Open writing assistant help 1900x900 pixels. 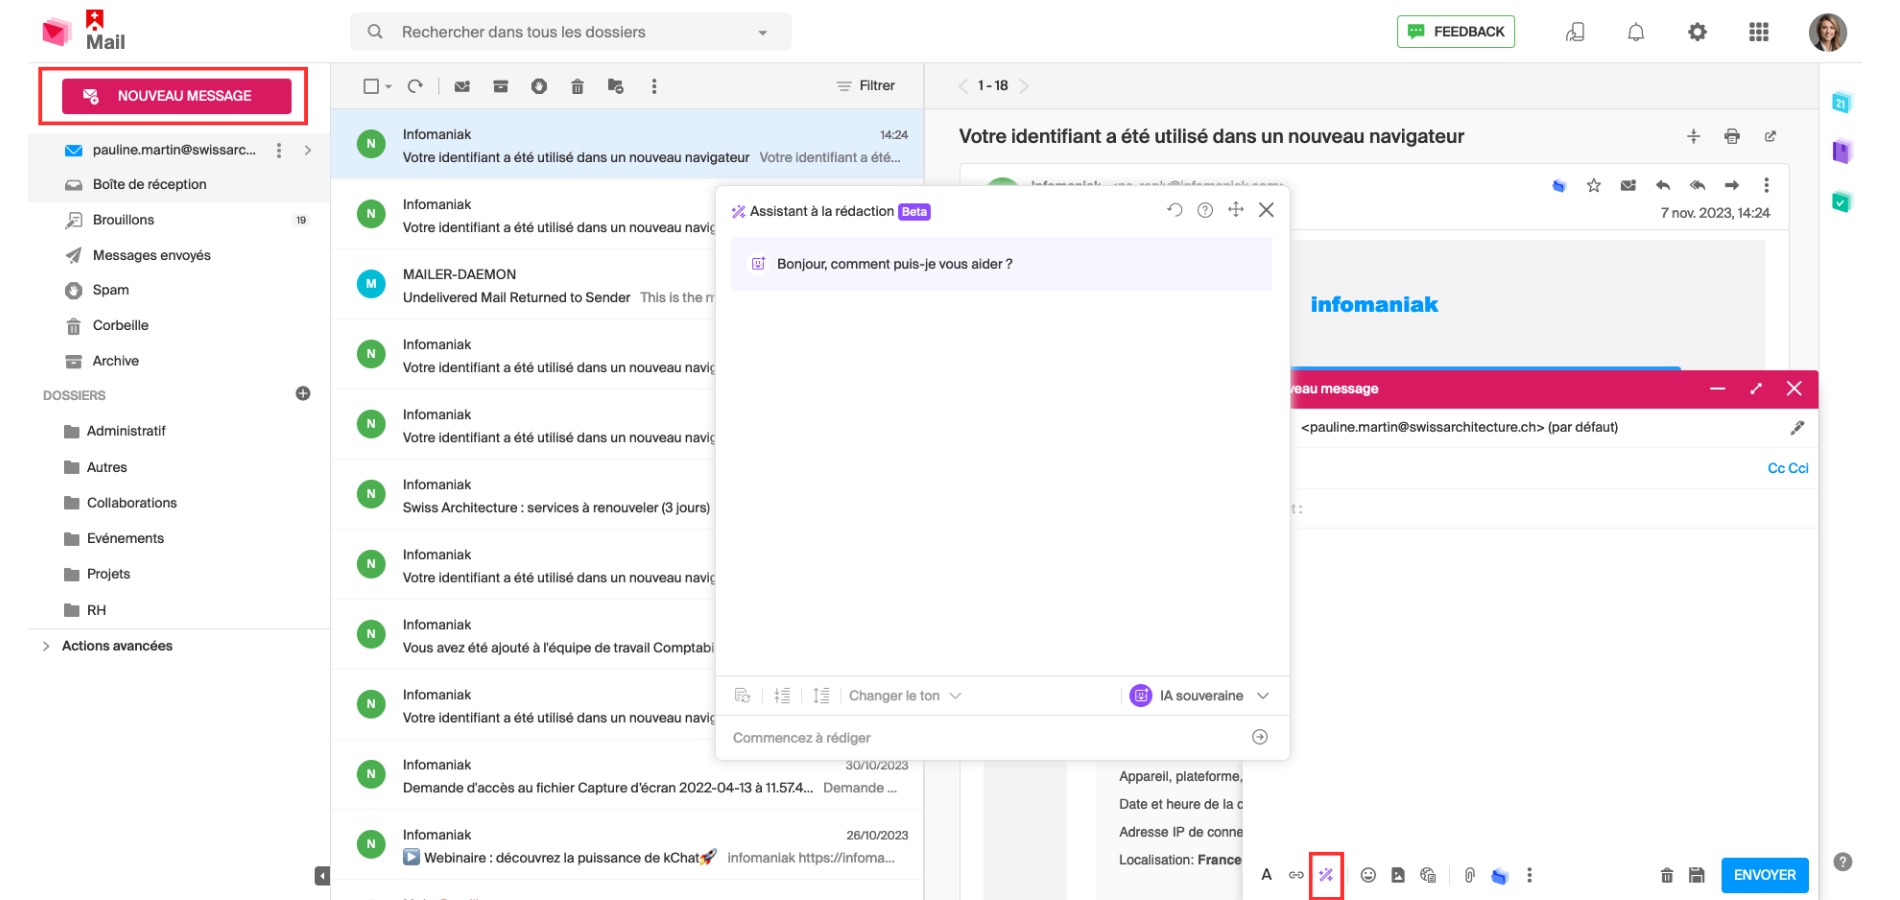(1205, 210)
